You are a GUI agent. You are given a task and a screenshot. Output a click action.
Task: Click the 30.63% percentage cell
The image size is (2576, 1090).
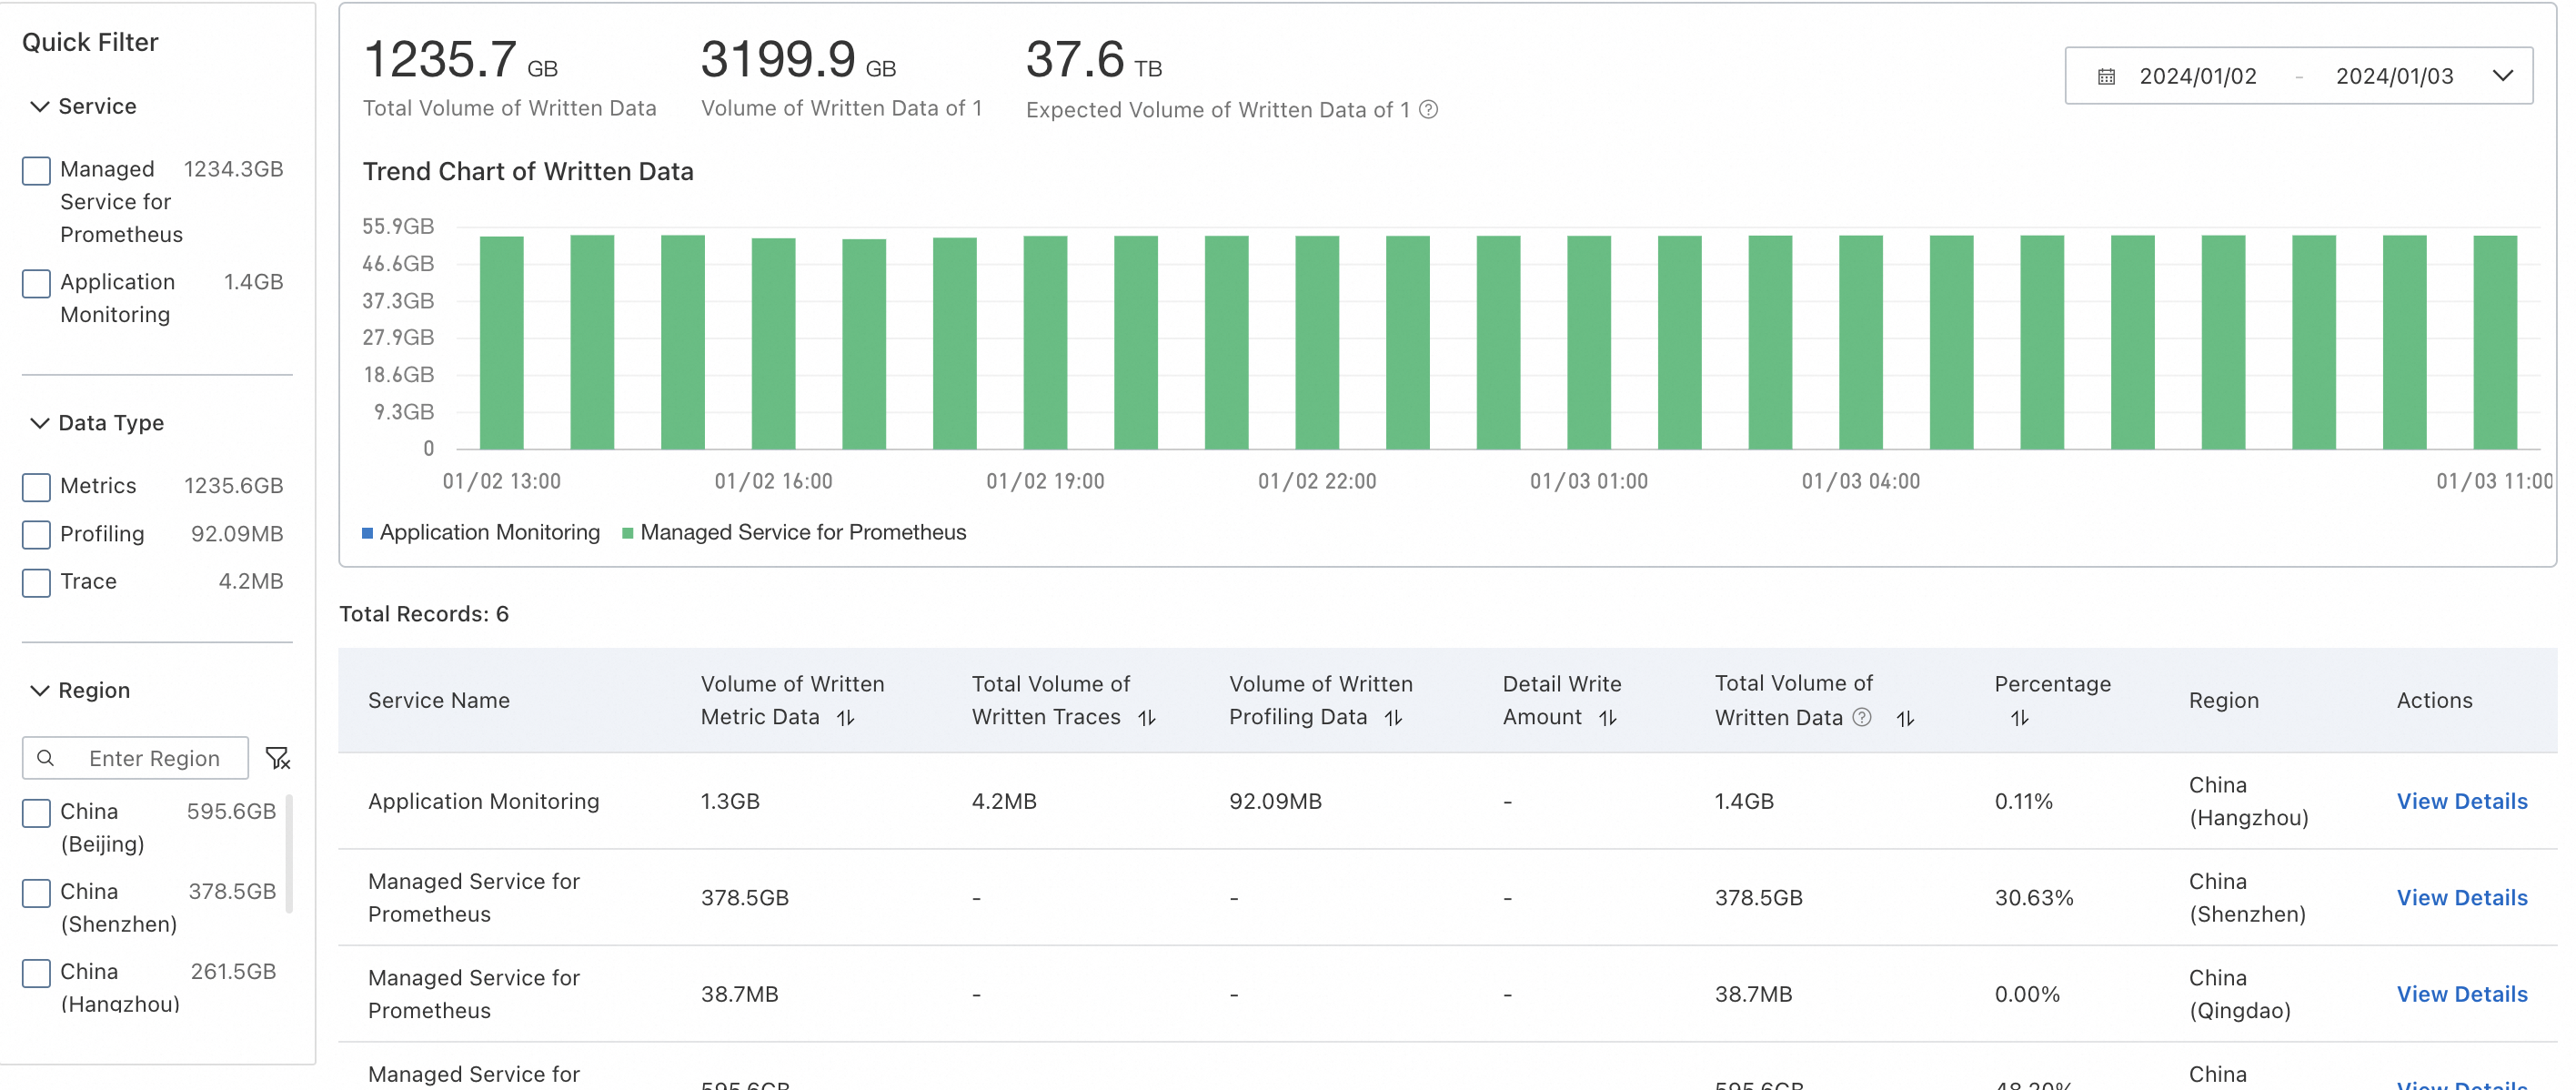coord(2034,897)
